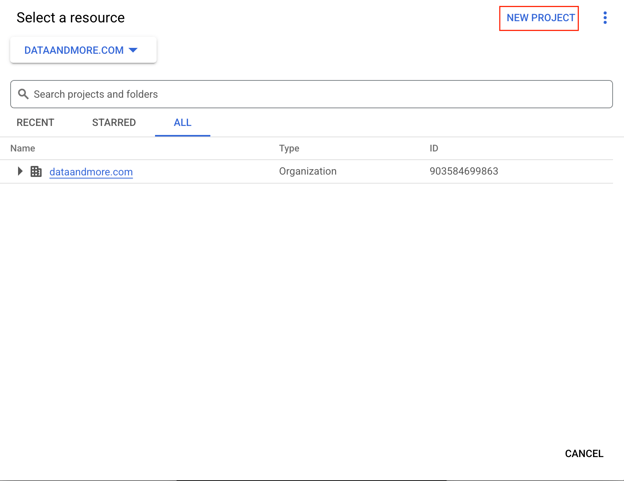
Task: Click the Name column header
Action: [23, 148]
